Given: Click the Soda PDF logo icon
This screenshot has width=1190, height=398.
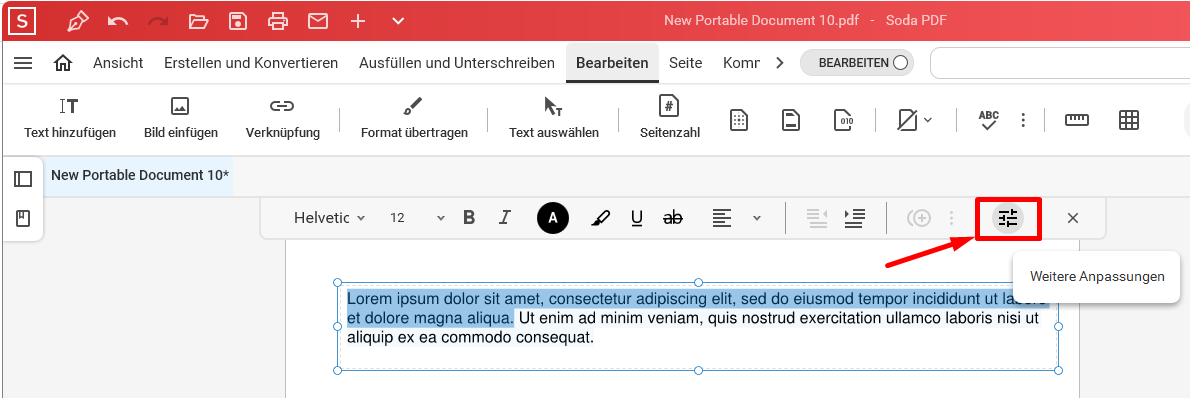Looking at the screenshot, I should tap(22, 21).
